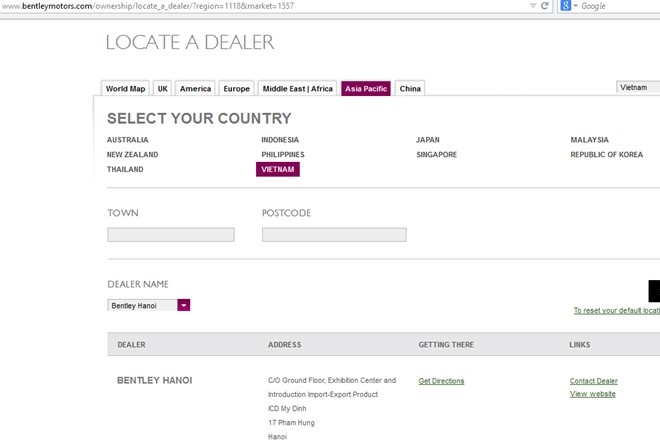The height and width of the screenshot is (444, 660).
Task: Select the America region tab
Action: [195, 89]
